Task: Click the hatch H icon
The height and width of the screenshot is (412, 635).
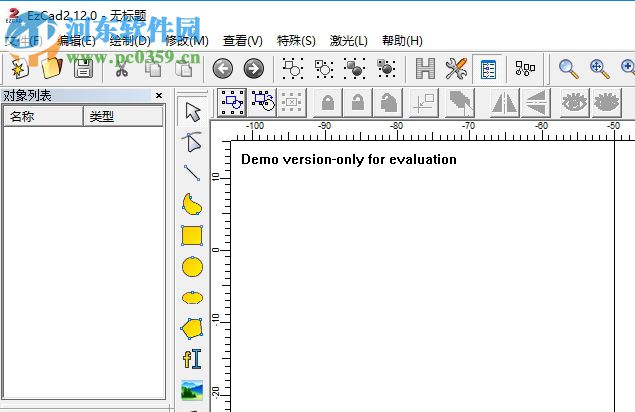Action: point(425,68)
